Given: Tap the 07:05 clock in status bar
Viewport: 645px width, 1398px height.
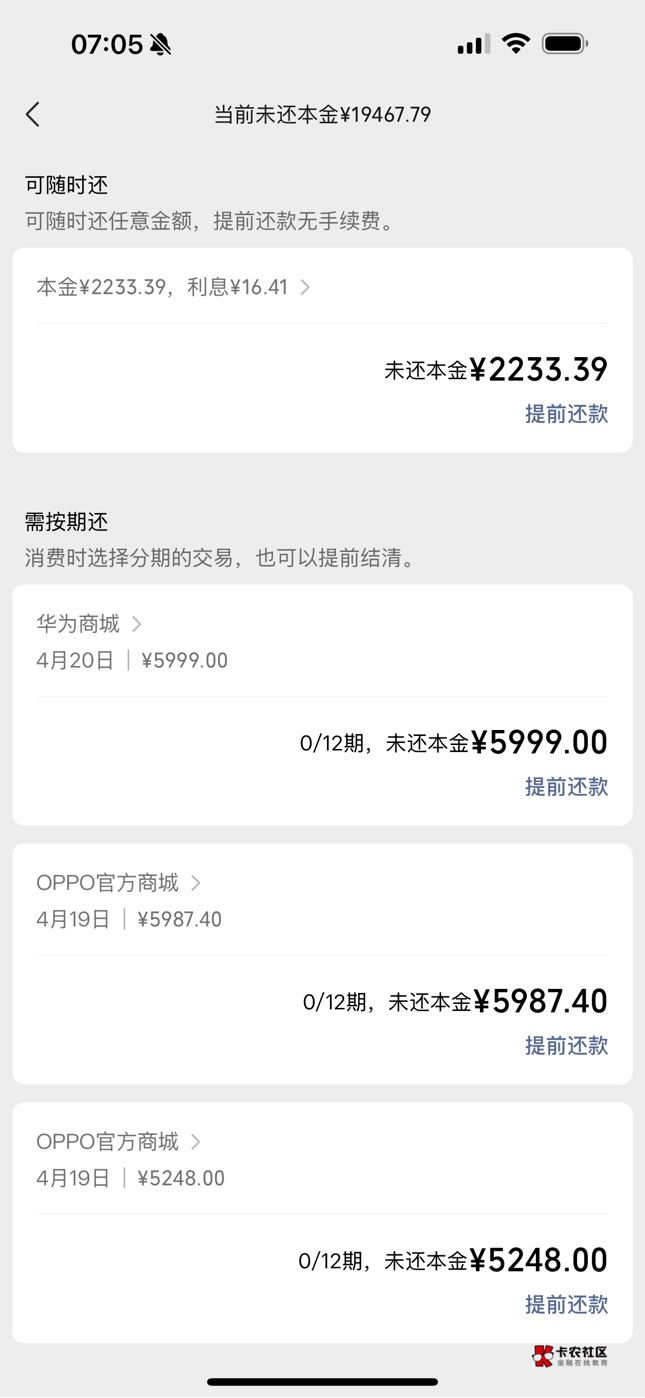Looking at the screenshot, I should [x=106, y=44].
